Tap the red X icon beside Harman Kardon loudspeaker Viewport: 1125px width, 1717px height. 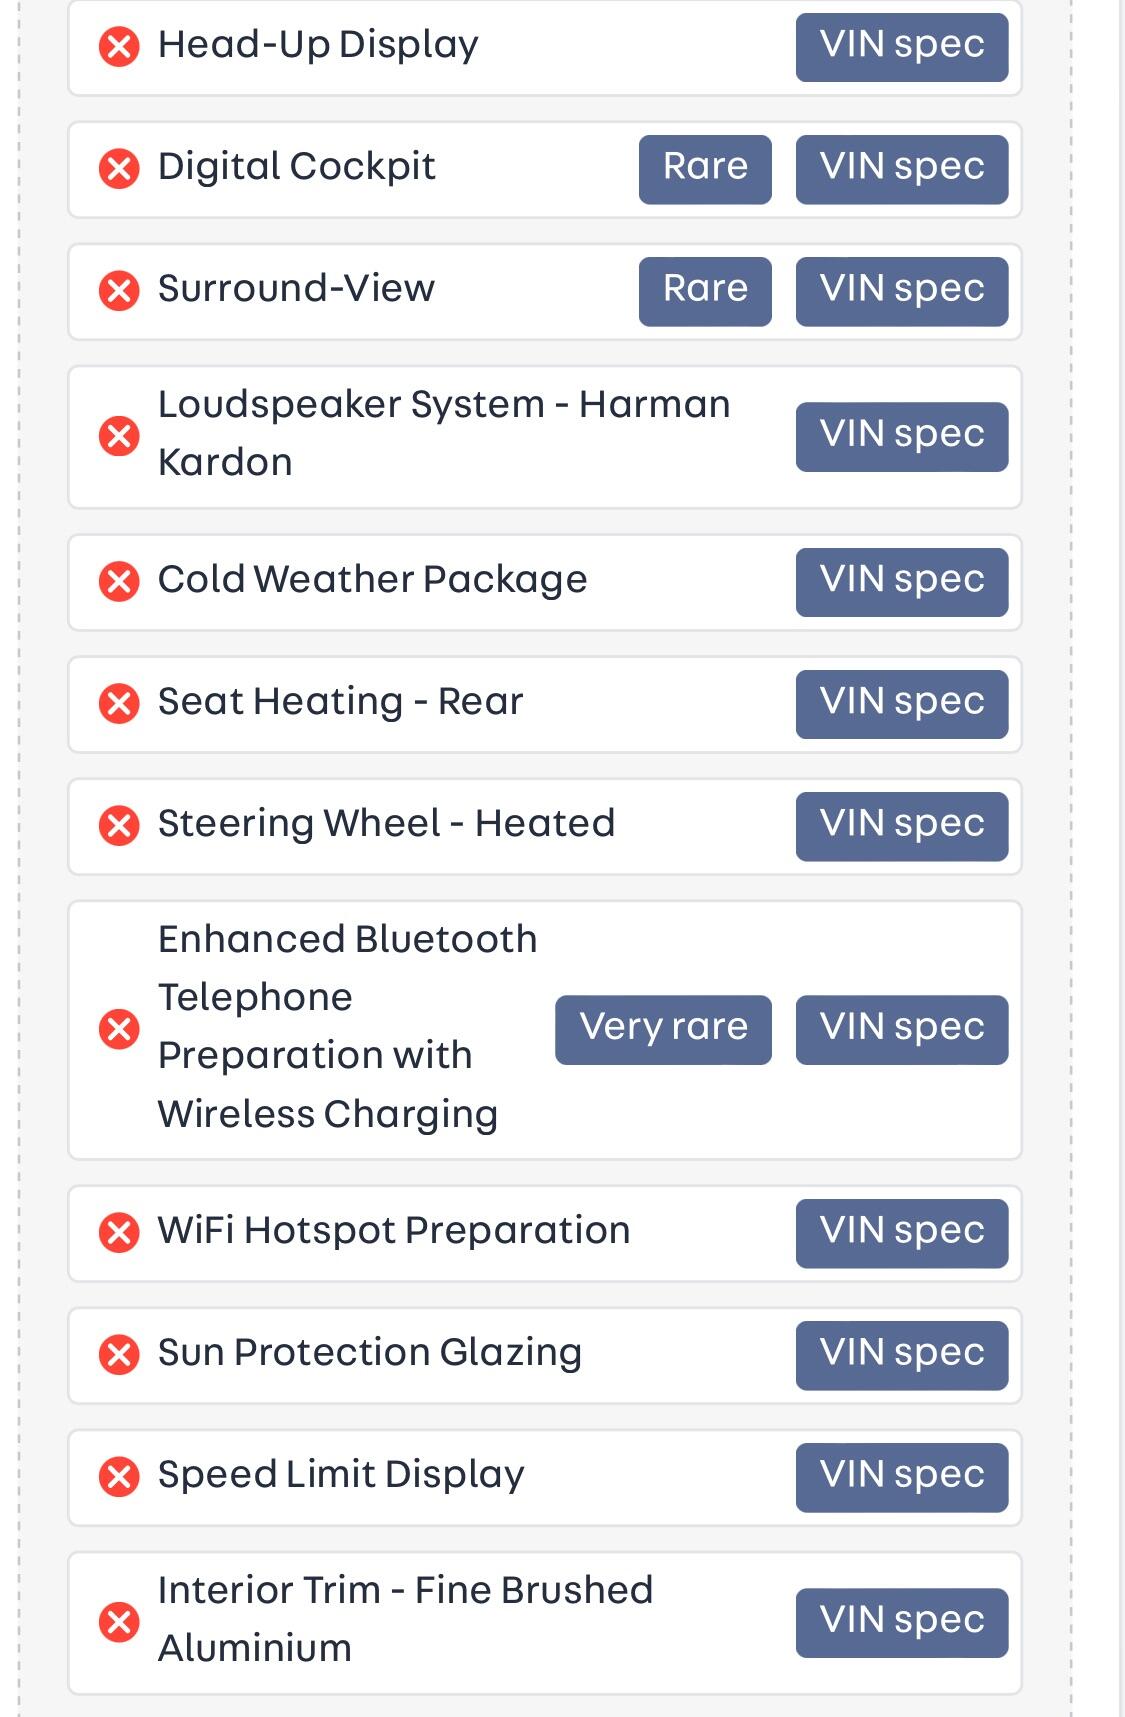point(119,435)
